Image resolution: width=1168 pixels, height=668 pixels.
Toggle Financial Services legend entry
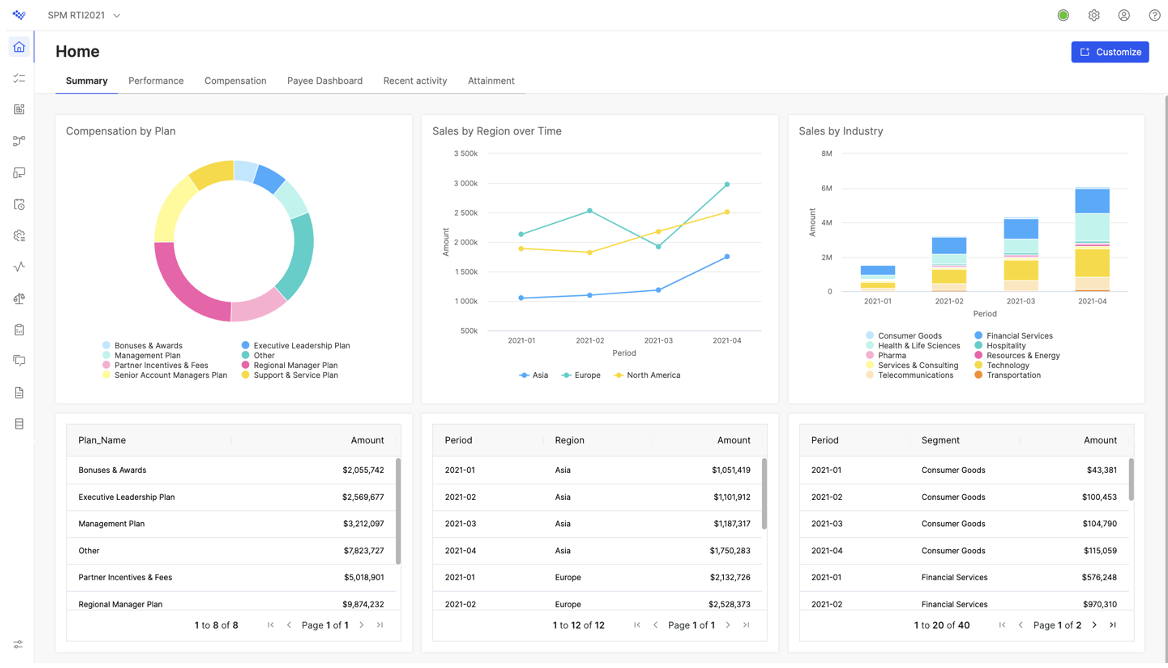click(1013, 336)
